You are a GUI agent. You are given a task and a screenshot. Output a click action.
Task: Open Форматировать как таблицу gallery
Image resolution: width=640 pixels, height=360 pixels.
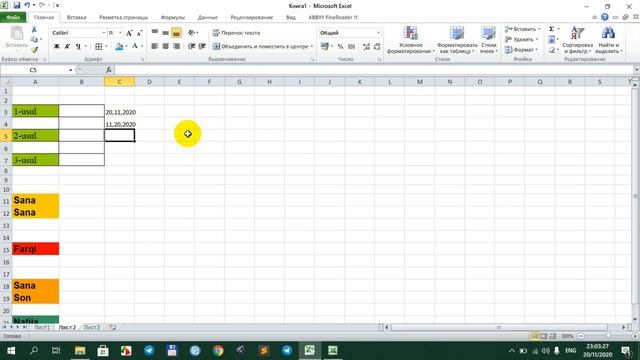tap(457, 40)
